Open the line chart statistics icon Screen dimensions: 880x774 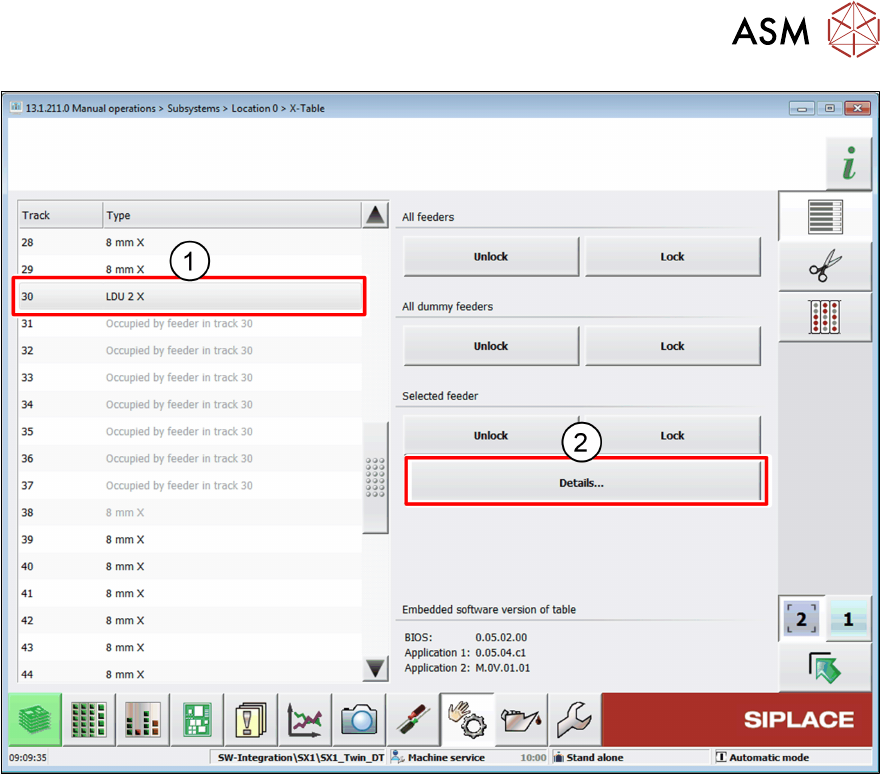[x=305, y=719]
